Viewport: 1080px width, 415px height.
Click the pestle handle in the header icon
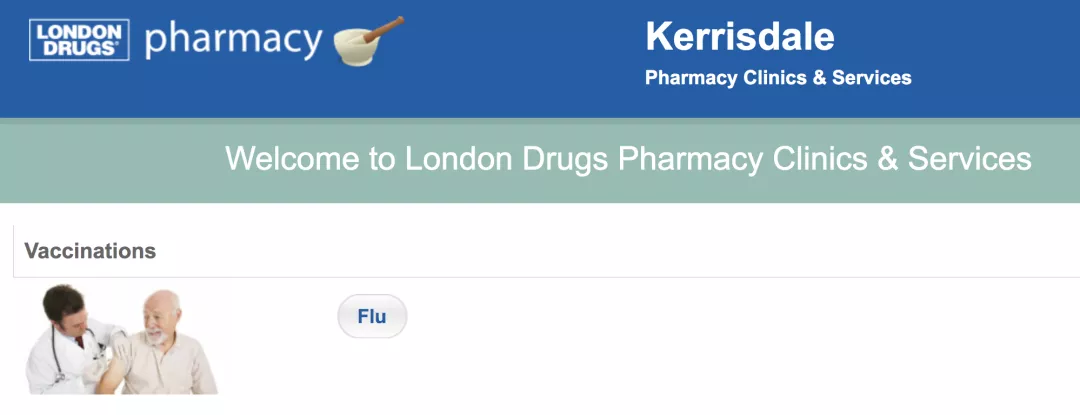tap(385, 26)
